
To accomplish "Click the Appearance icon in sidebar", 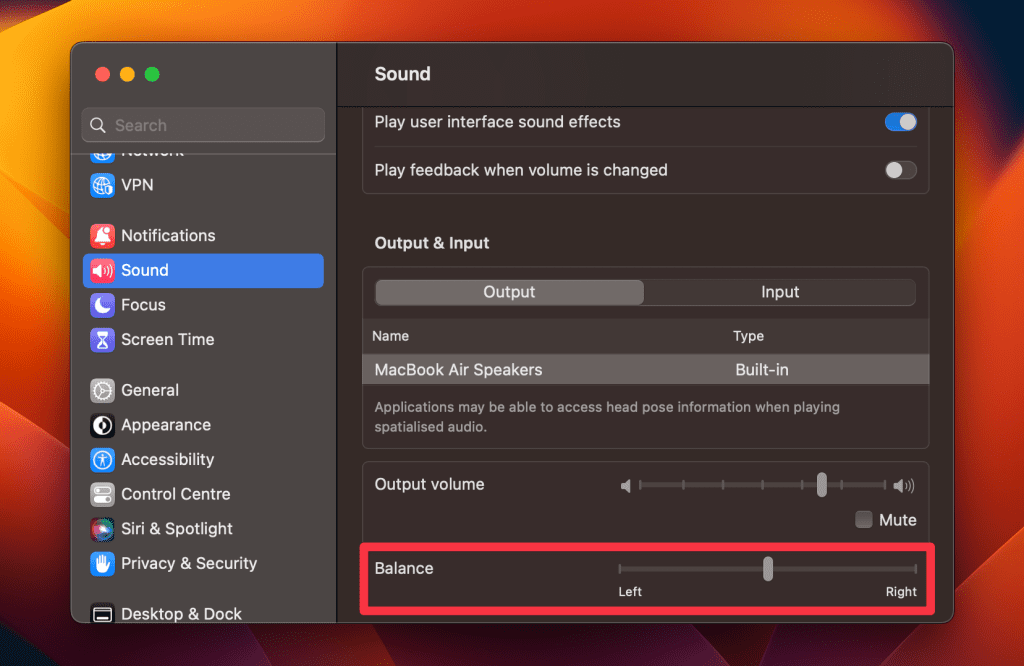I will pyautogui.click(x=102, y=425).
